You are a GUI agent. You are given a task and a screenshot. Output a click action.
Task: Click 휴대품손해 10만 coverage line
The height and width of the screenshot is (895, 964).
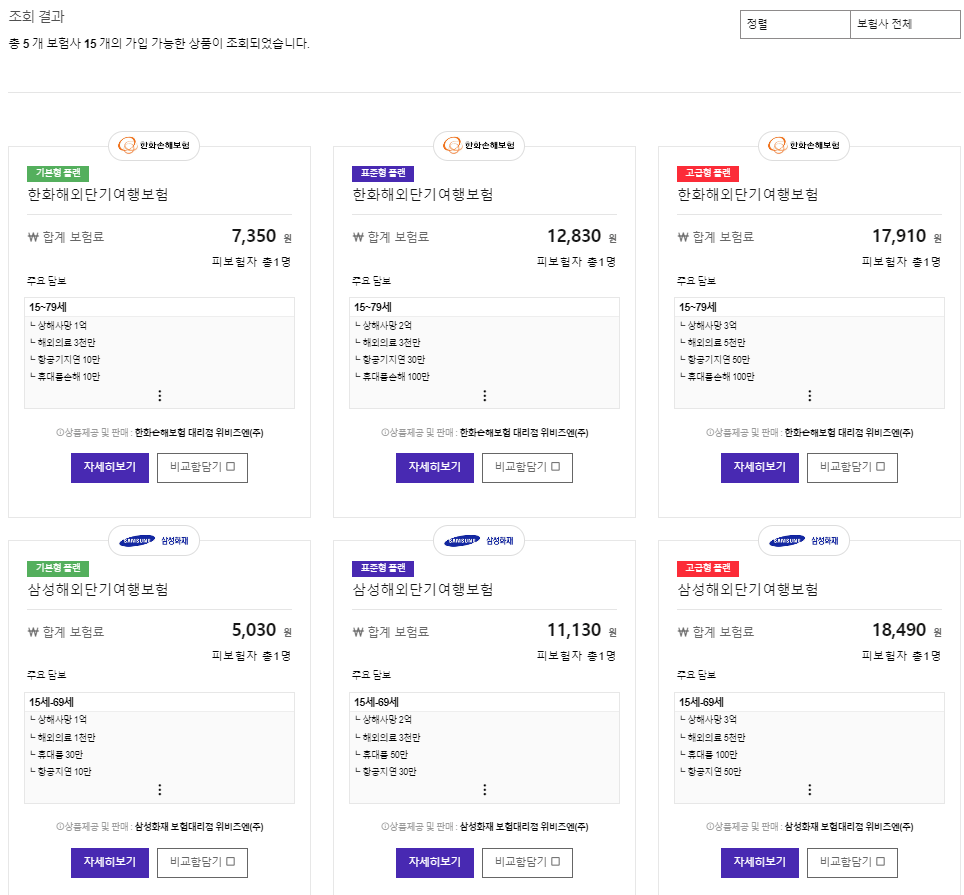click(x=68, y=376)
